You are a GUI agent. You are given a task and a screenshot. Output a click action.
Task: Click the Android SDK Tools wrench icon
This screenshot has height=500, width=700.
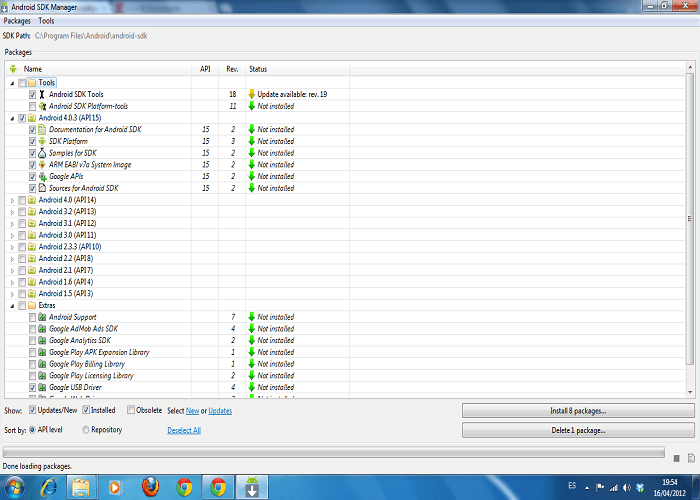pos(42,94)
